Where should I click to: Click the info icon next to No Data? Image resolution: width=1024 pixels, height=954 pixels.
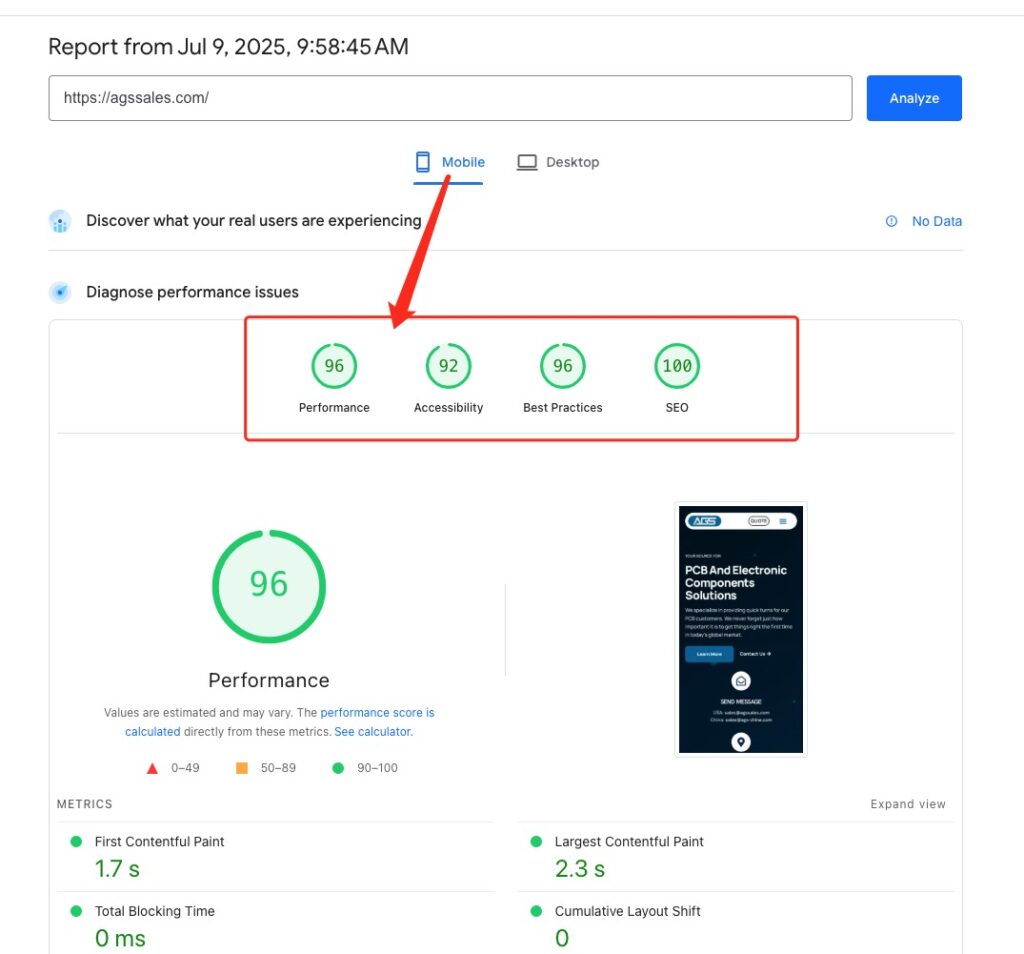891,221
